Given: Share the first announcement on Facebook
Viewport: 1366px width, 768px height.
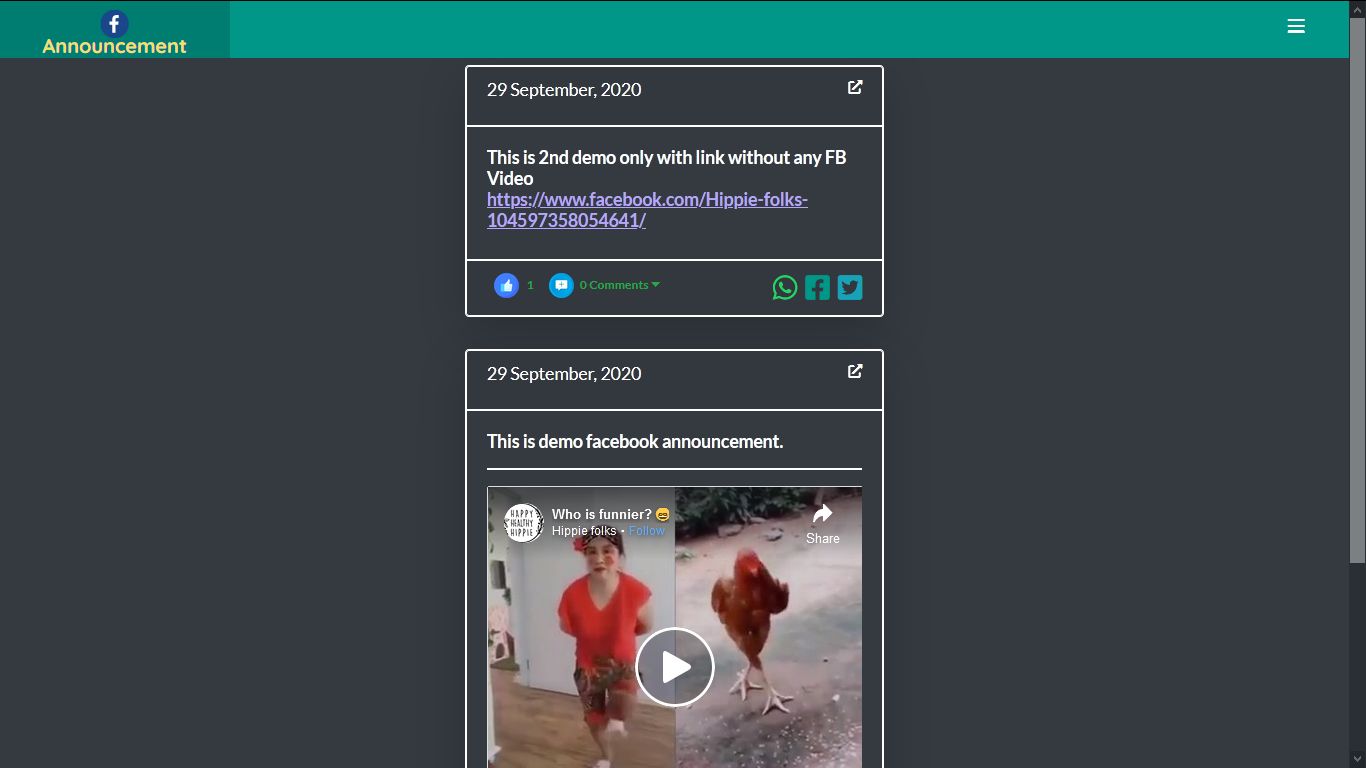Looking at the screenshot, I should point(817,287).
